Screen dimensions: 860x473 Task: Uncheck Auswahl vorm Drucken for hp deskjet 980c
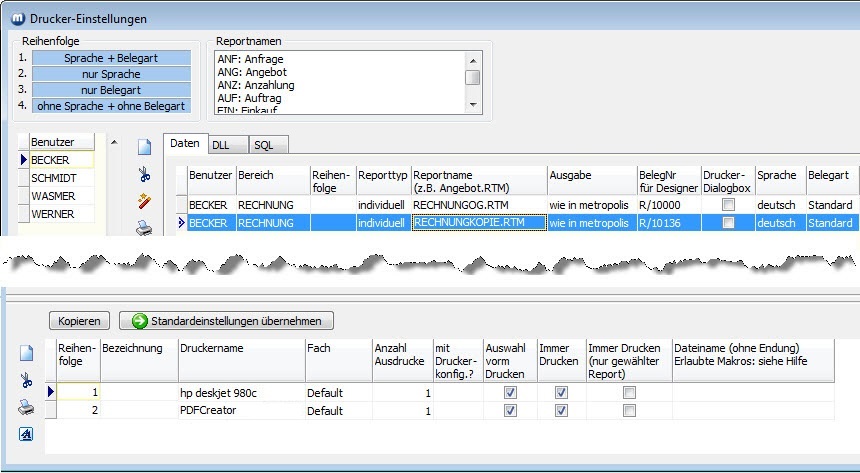point(510,393)
